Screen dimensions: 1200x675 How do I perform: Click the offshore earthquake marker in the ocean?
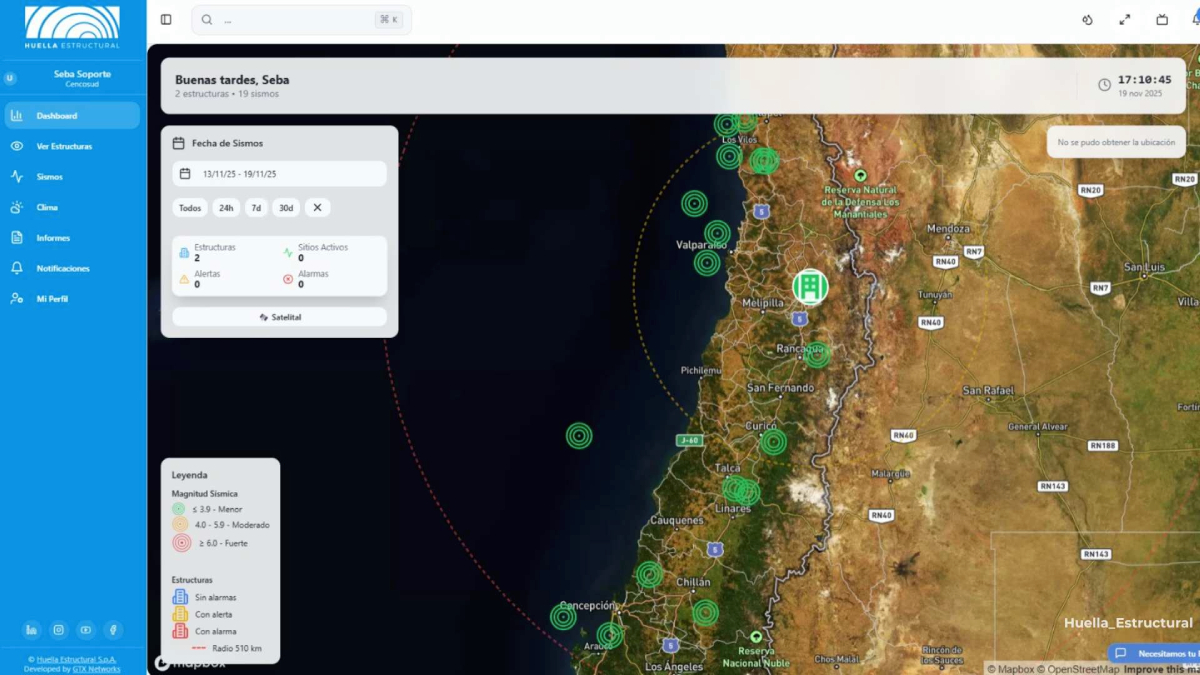(x=579, y=436)
